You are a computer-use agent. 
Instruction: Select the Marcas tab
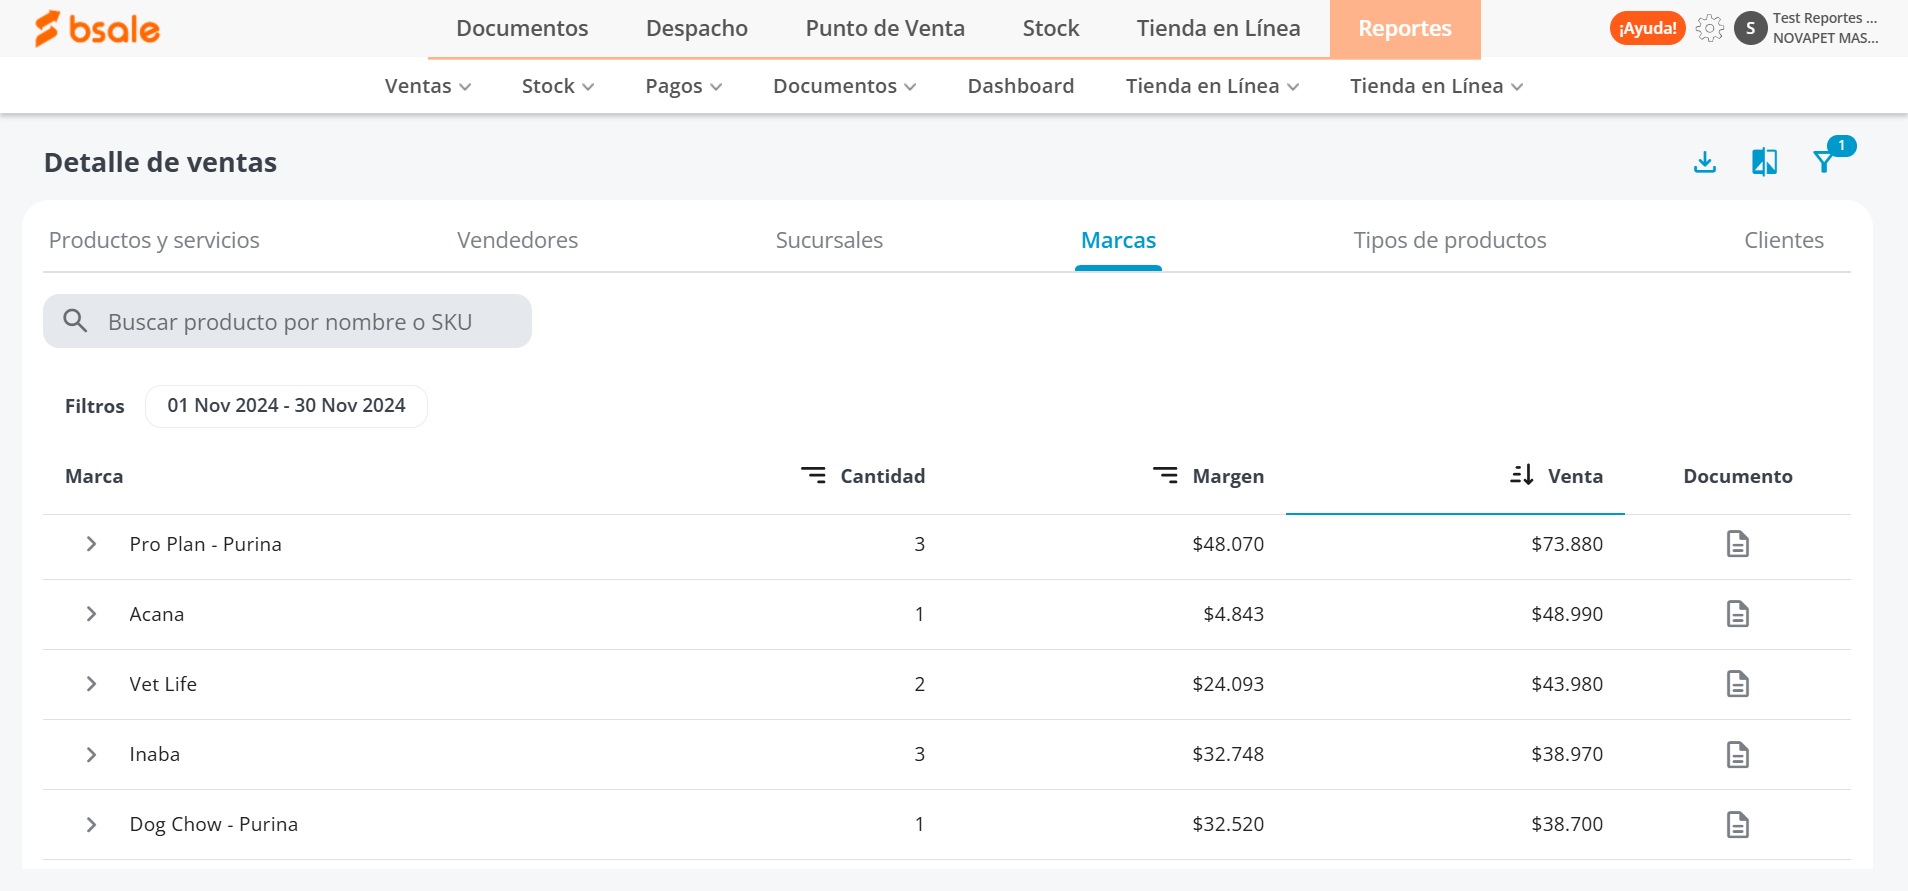pyautogui.click(x=1118, y=240)
